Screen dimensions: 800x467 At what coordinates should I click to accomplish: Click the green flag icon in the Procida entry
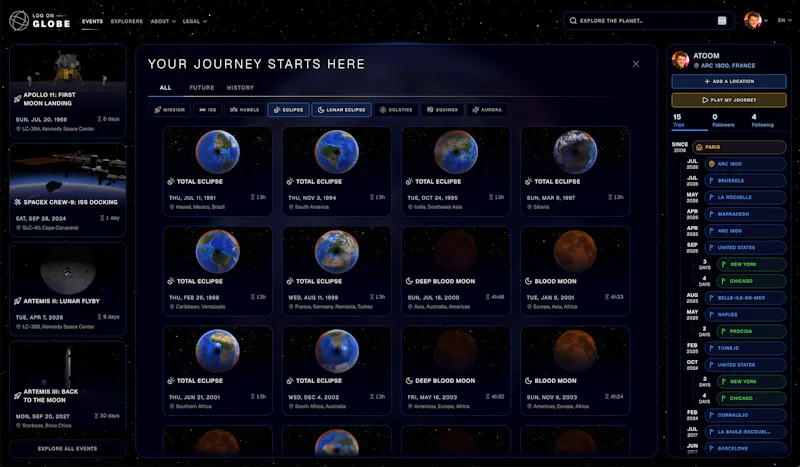(723, 331)
